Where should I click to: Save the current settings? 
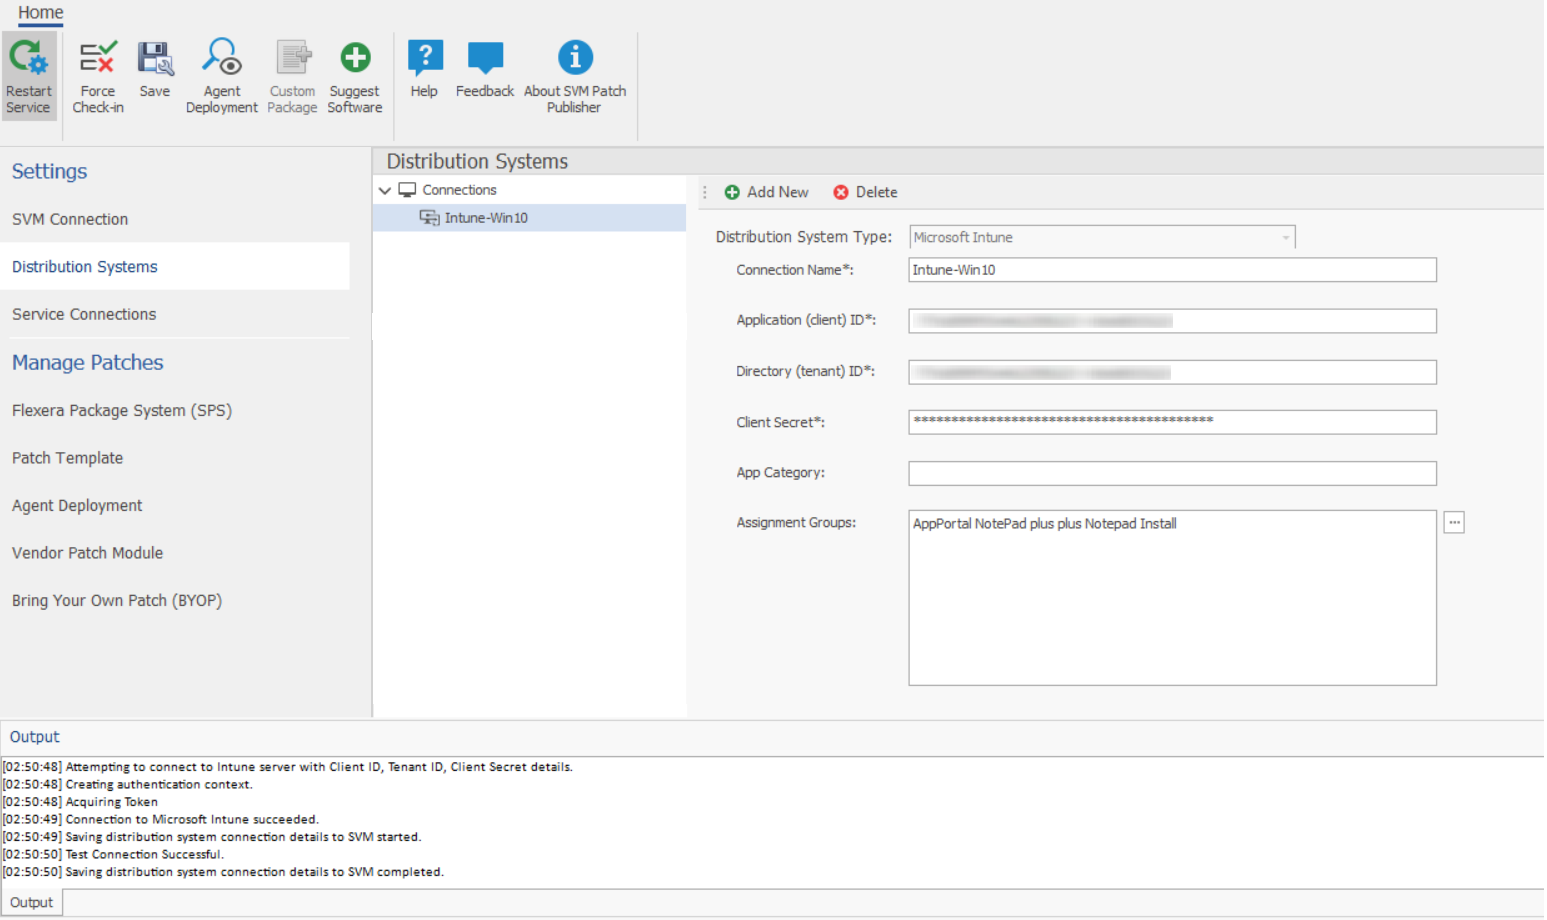click(155, 70)
